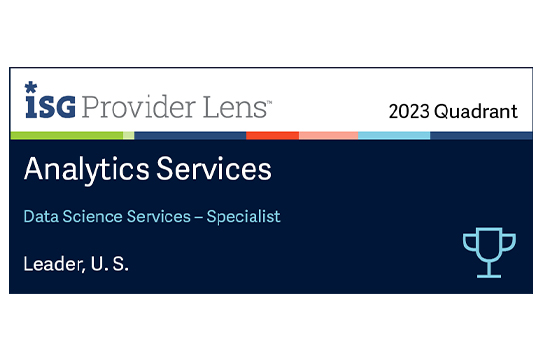
Task: Pick the light sky-blue bar segment
Action: coord(394,135)
